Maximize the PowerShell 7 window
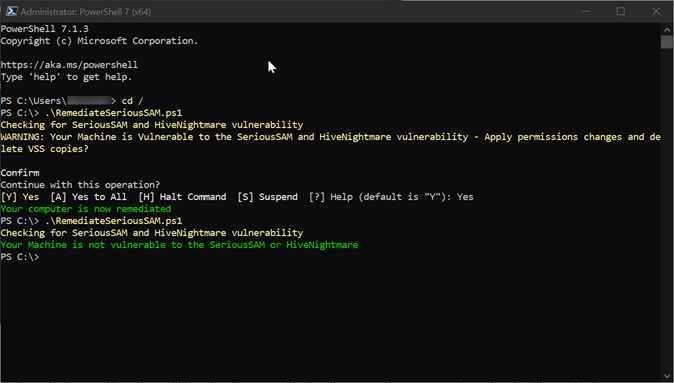 (x=621, y=12)
